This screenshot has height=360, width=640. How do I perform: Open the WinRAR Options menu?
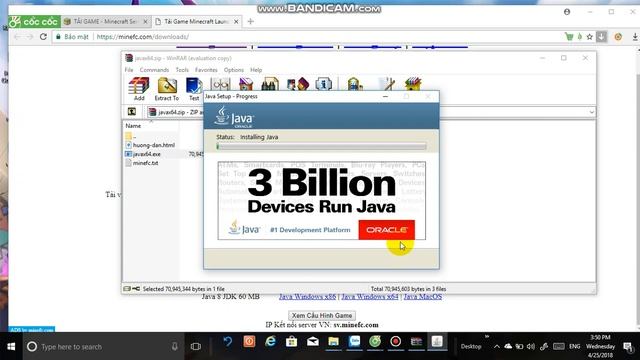(233, 70)
